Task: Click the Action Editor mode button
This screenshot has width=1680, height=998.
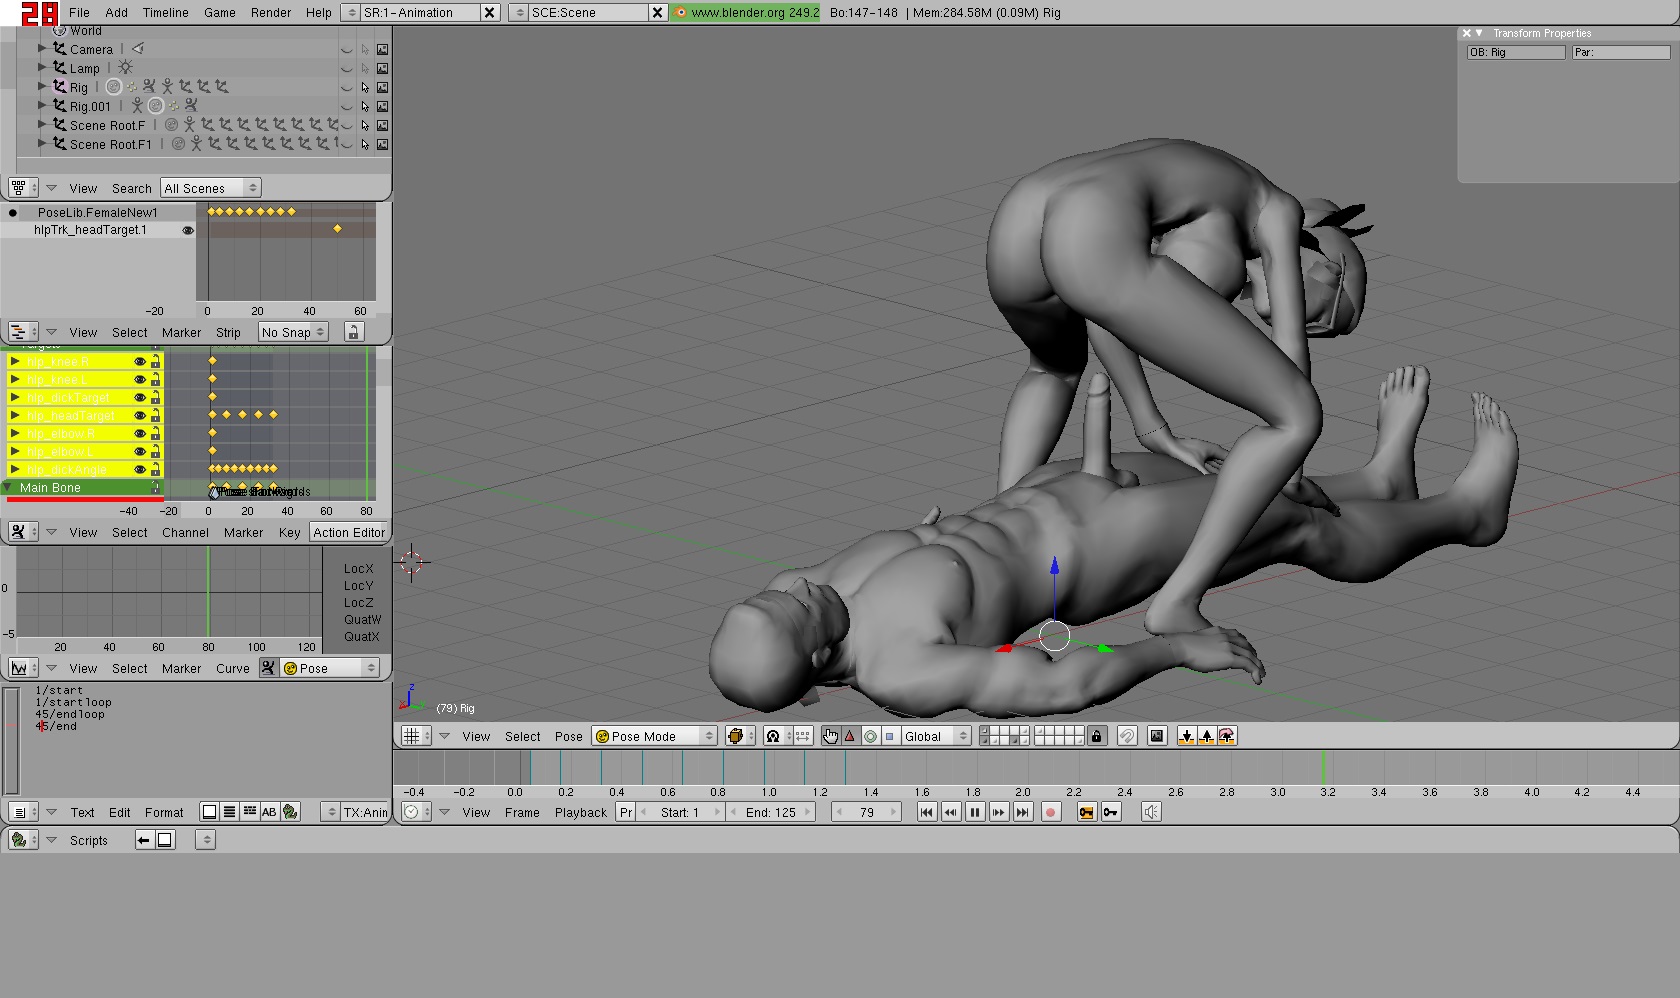Action: click(x=349, y=532)
